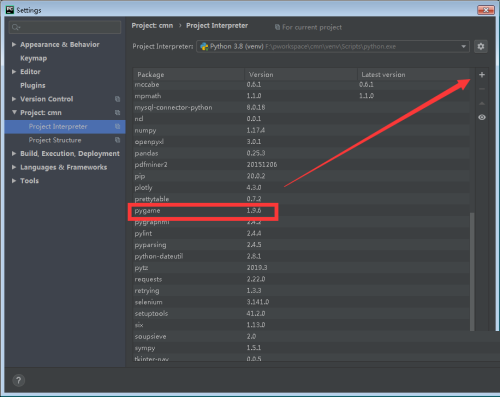
Task: Open the interpreter gear settings icon
Action: tap(481, 46)
